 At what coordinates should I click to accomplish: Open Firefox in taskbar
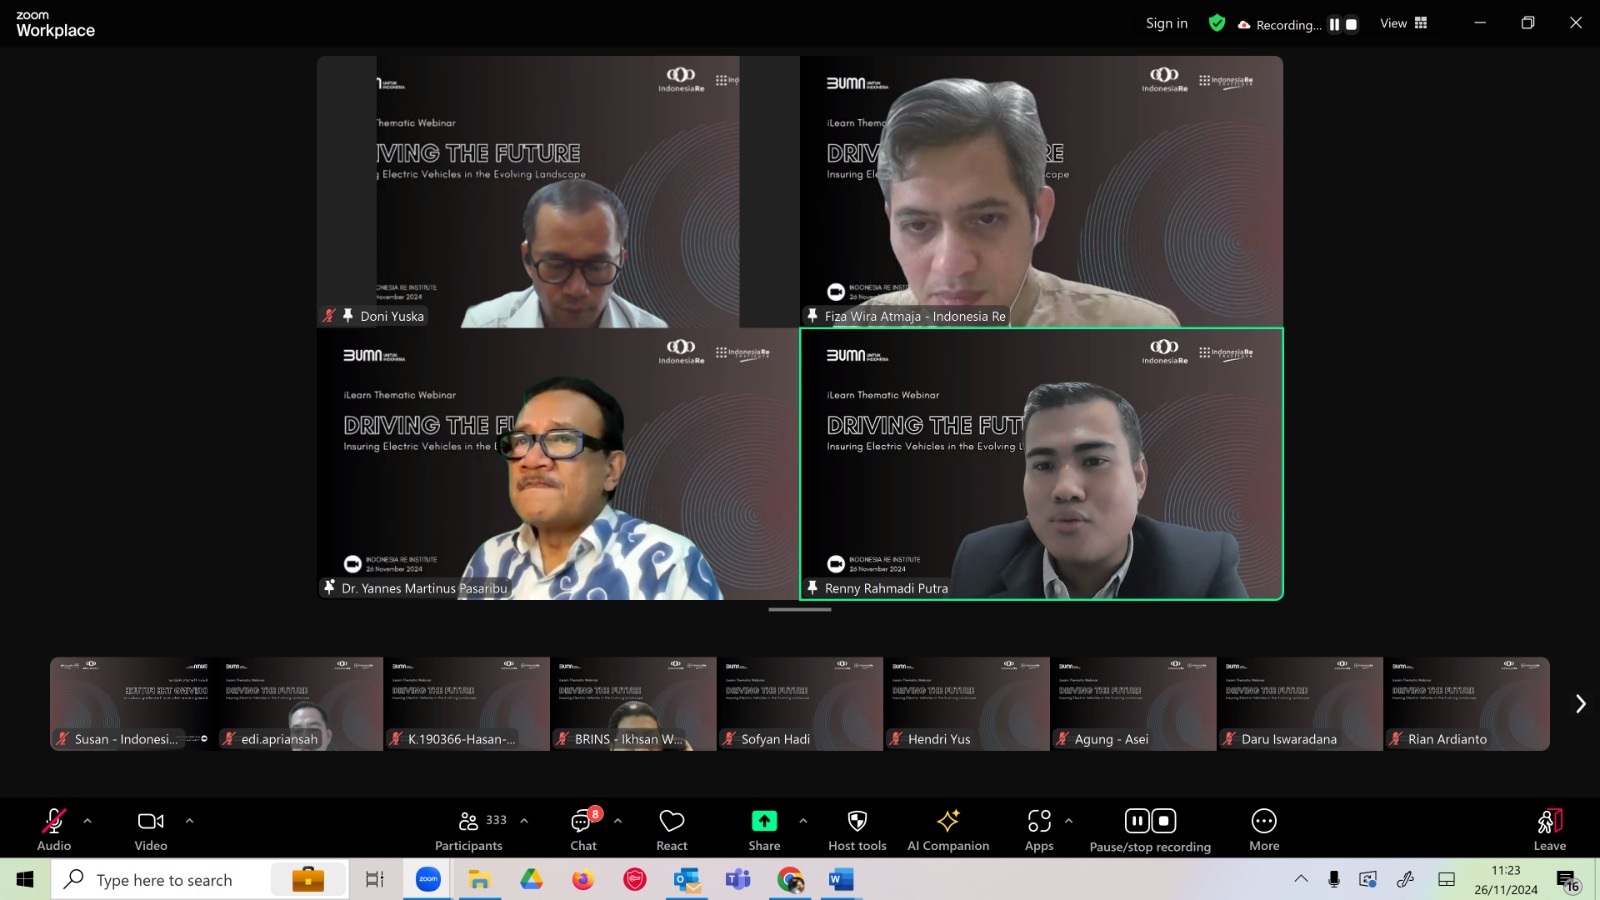point(583,879)
